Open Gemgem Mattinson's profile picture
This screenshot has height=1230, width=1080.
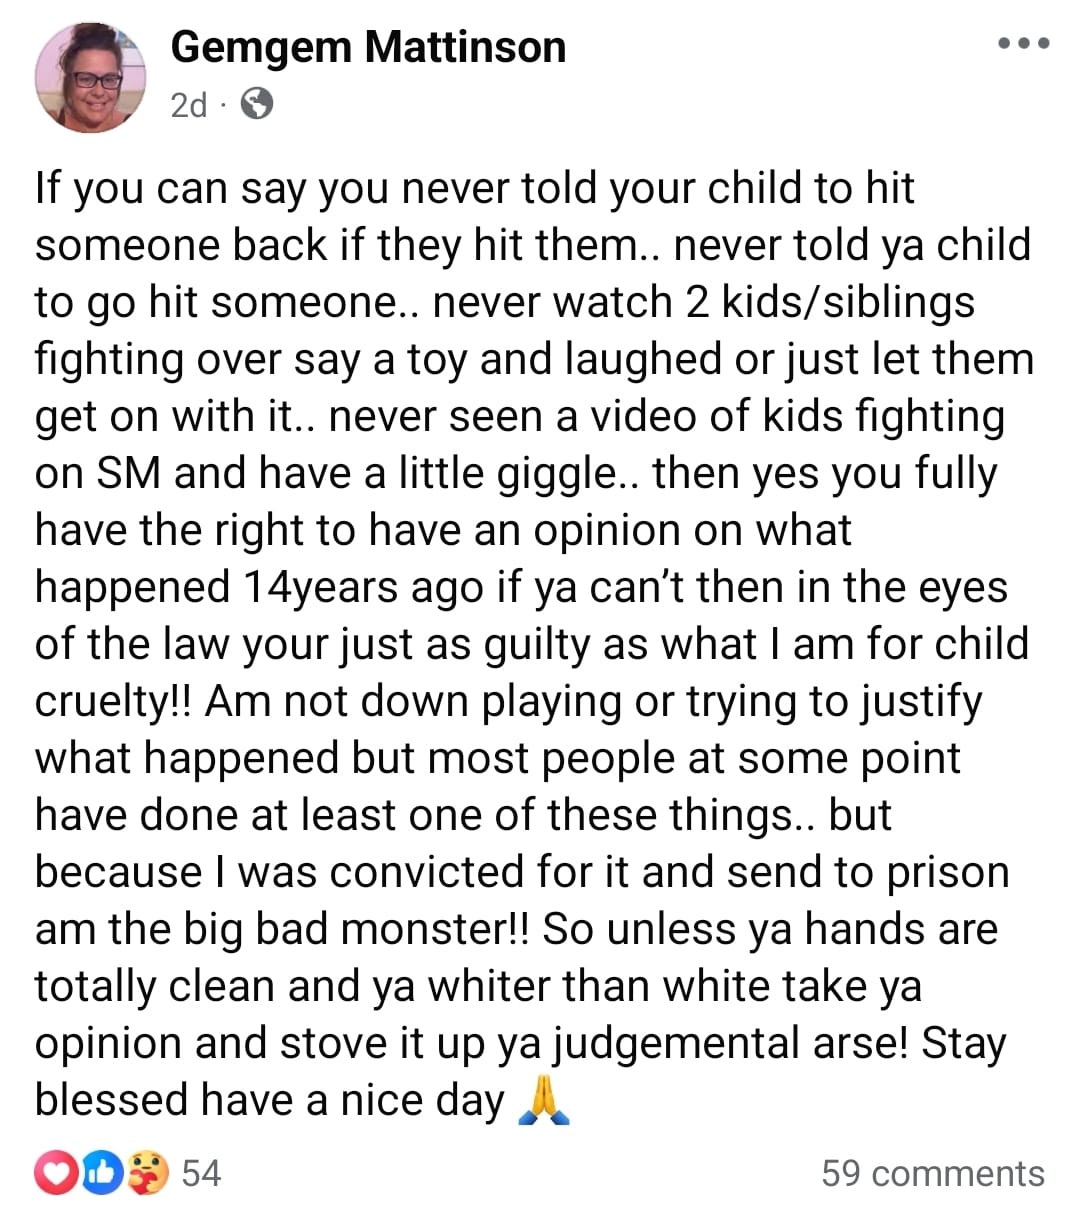point(90,78)
